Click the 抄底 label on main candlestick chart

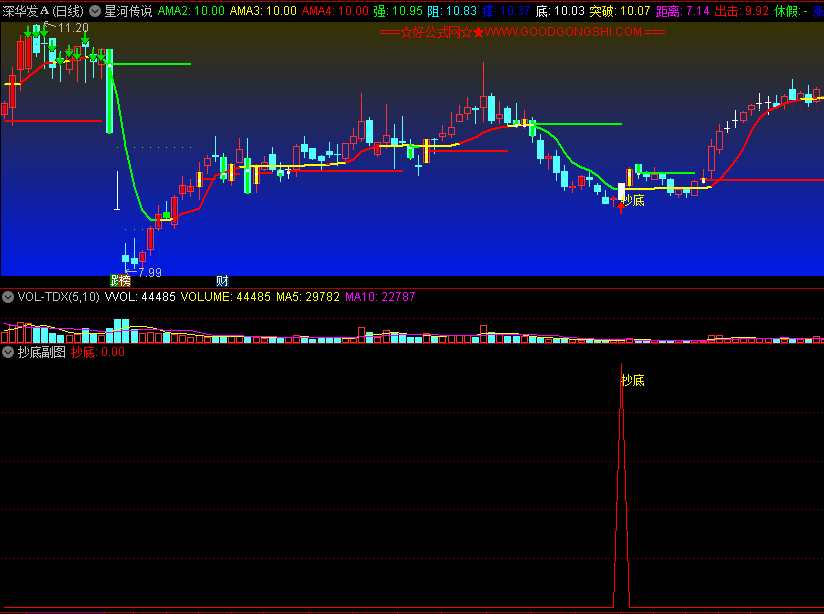tap(633, 200)
